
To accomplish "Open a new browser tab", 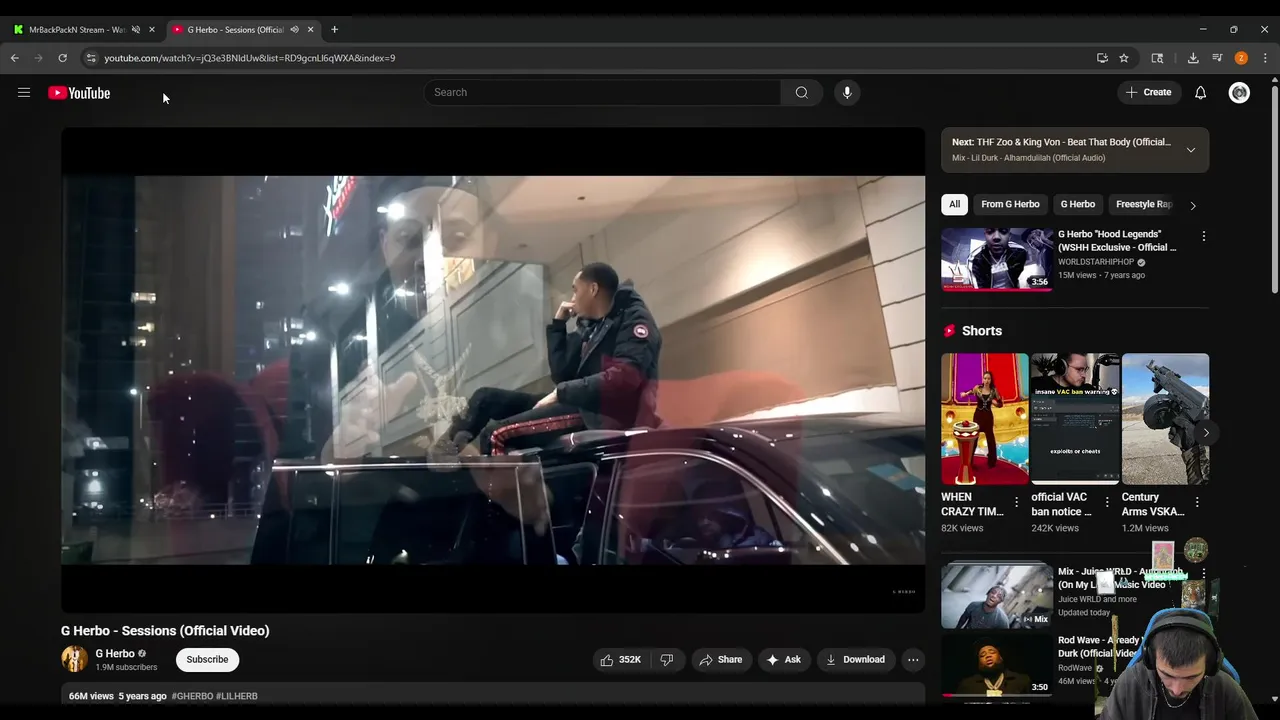I will tap(334, 30).
